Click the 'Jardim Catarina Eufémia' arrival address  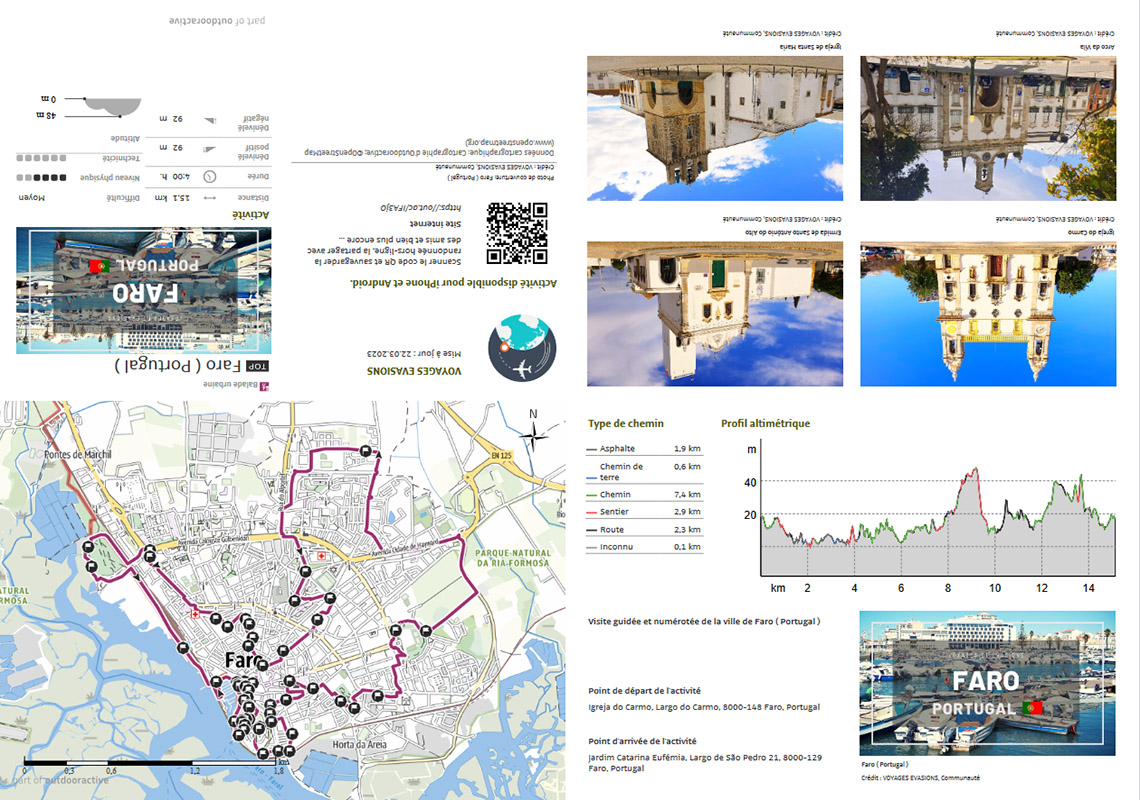click(705, 762)
